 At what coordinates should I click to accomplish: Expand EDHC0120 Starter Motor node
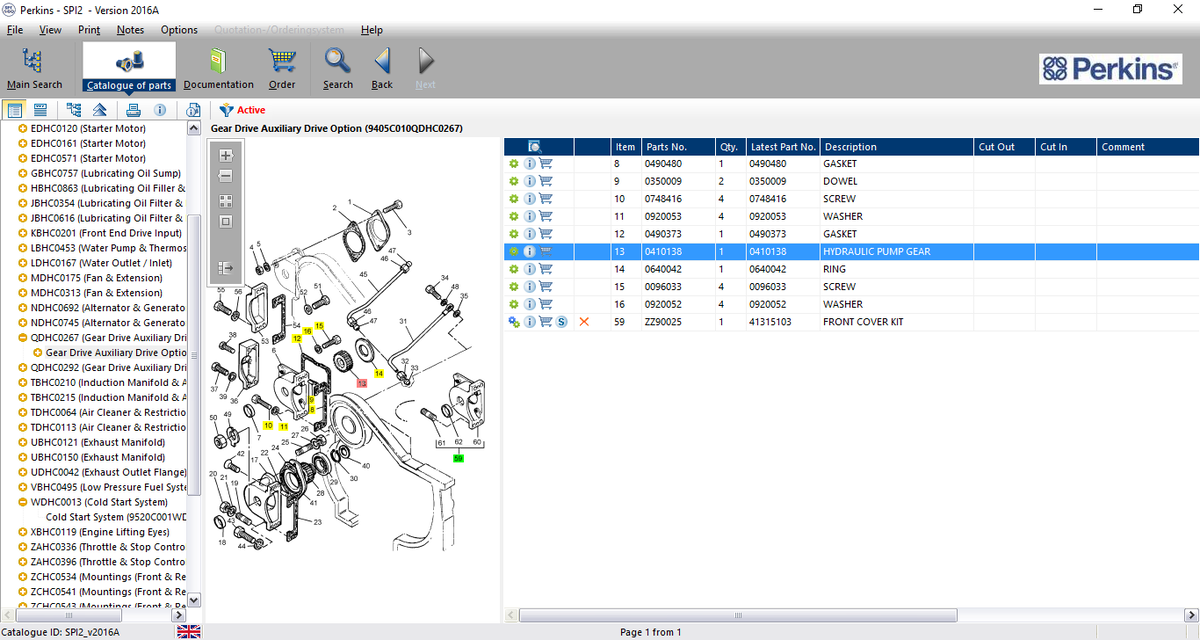pyautogui.click(x=23, y=128)
